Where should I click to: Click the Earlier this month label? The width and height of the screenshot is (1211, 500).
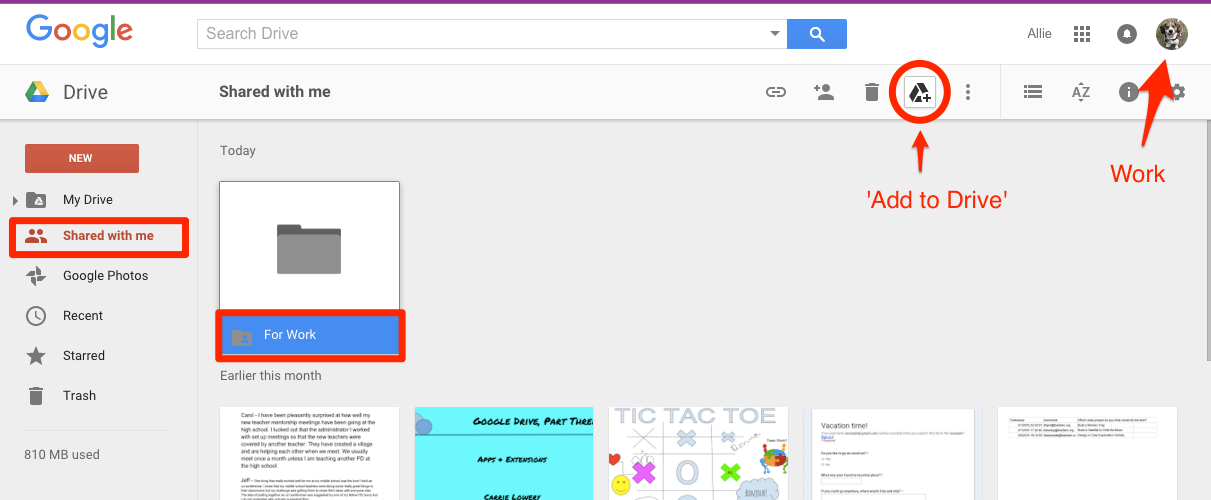pyautogui.click(x=271, y=376)
